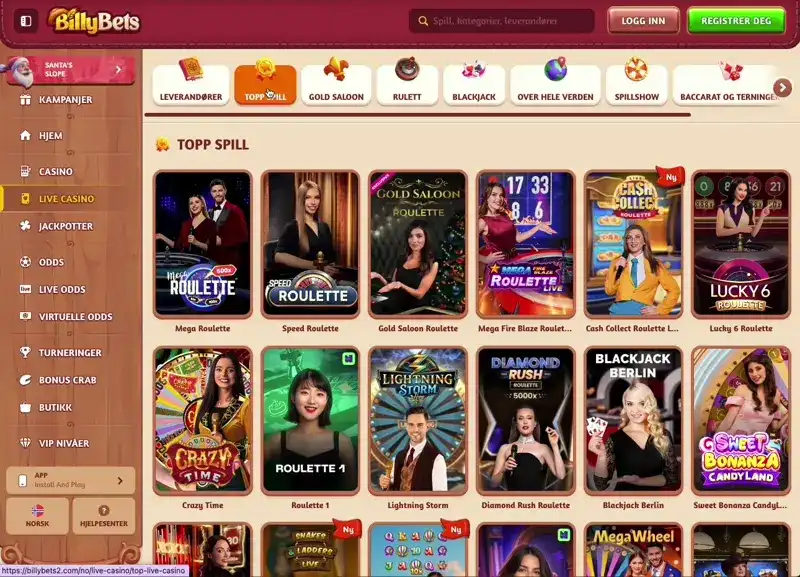
Task: Open the Norsk language selector
Action: point(37,516)
